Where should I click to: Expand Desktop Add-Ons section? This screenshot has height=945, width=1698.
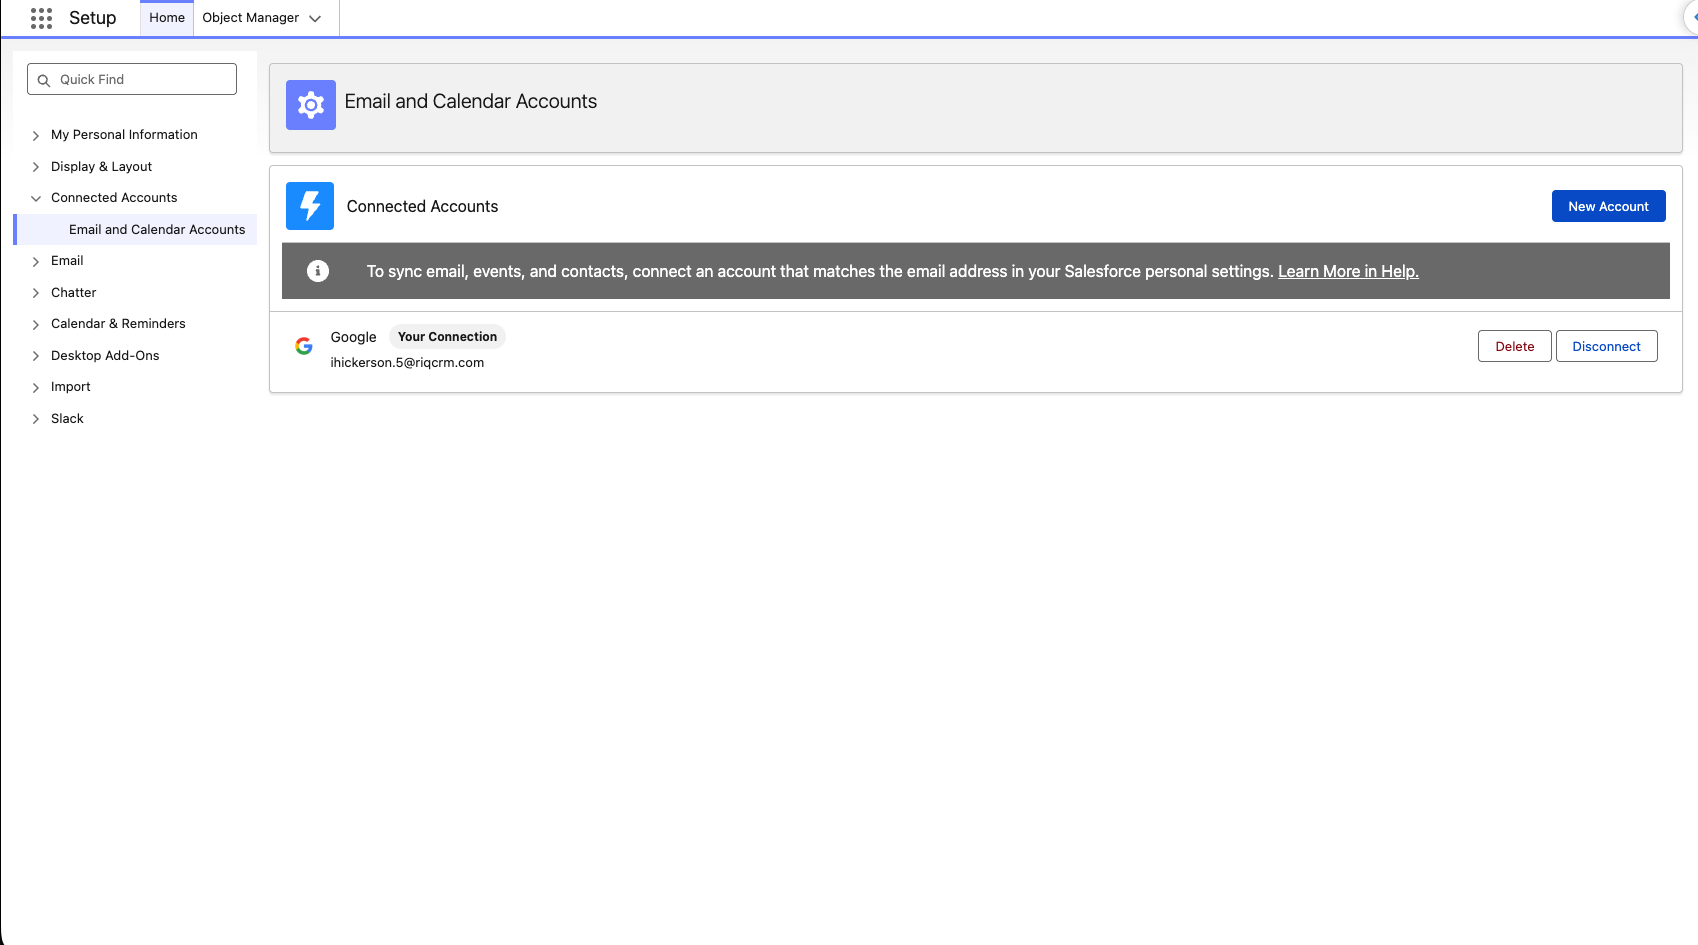[x=36, y=356]
